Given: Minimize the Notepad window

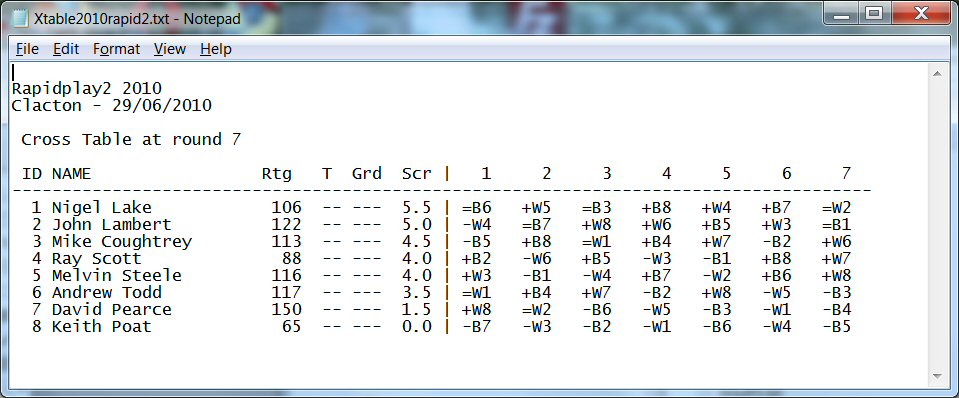Looking at the screenshot, I should coord(842,14).
